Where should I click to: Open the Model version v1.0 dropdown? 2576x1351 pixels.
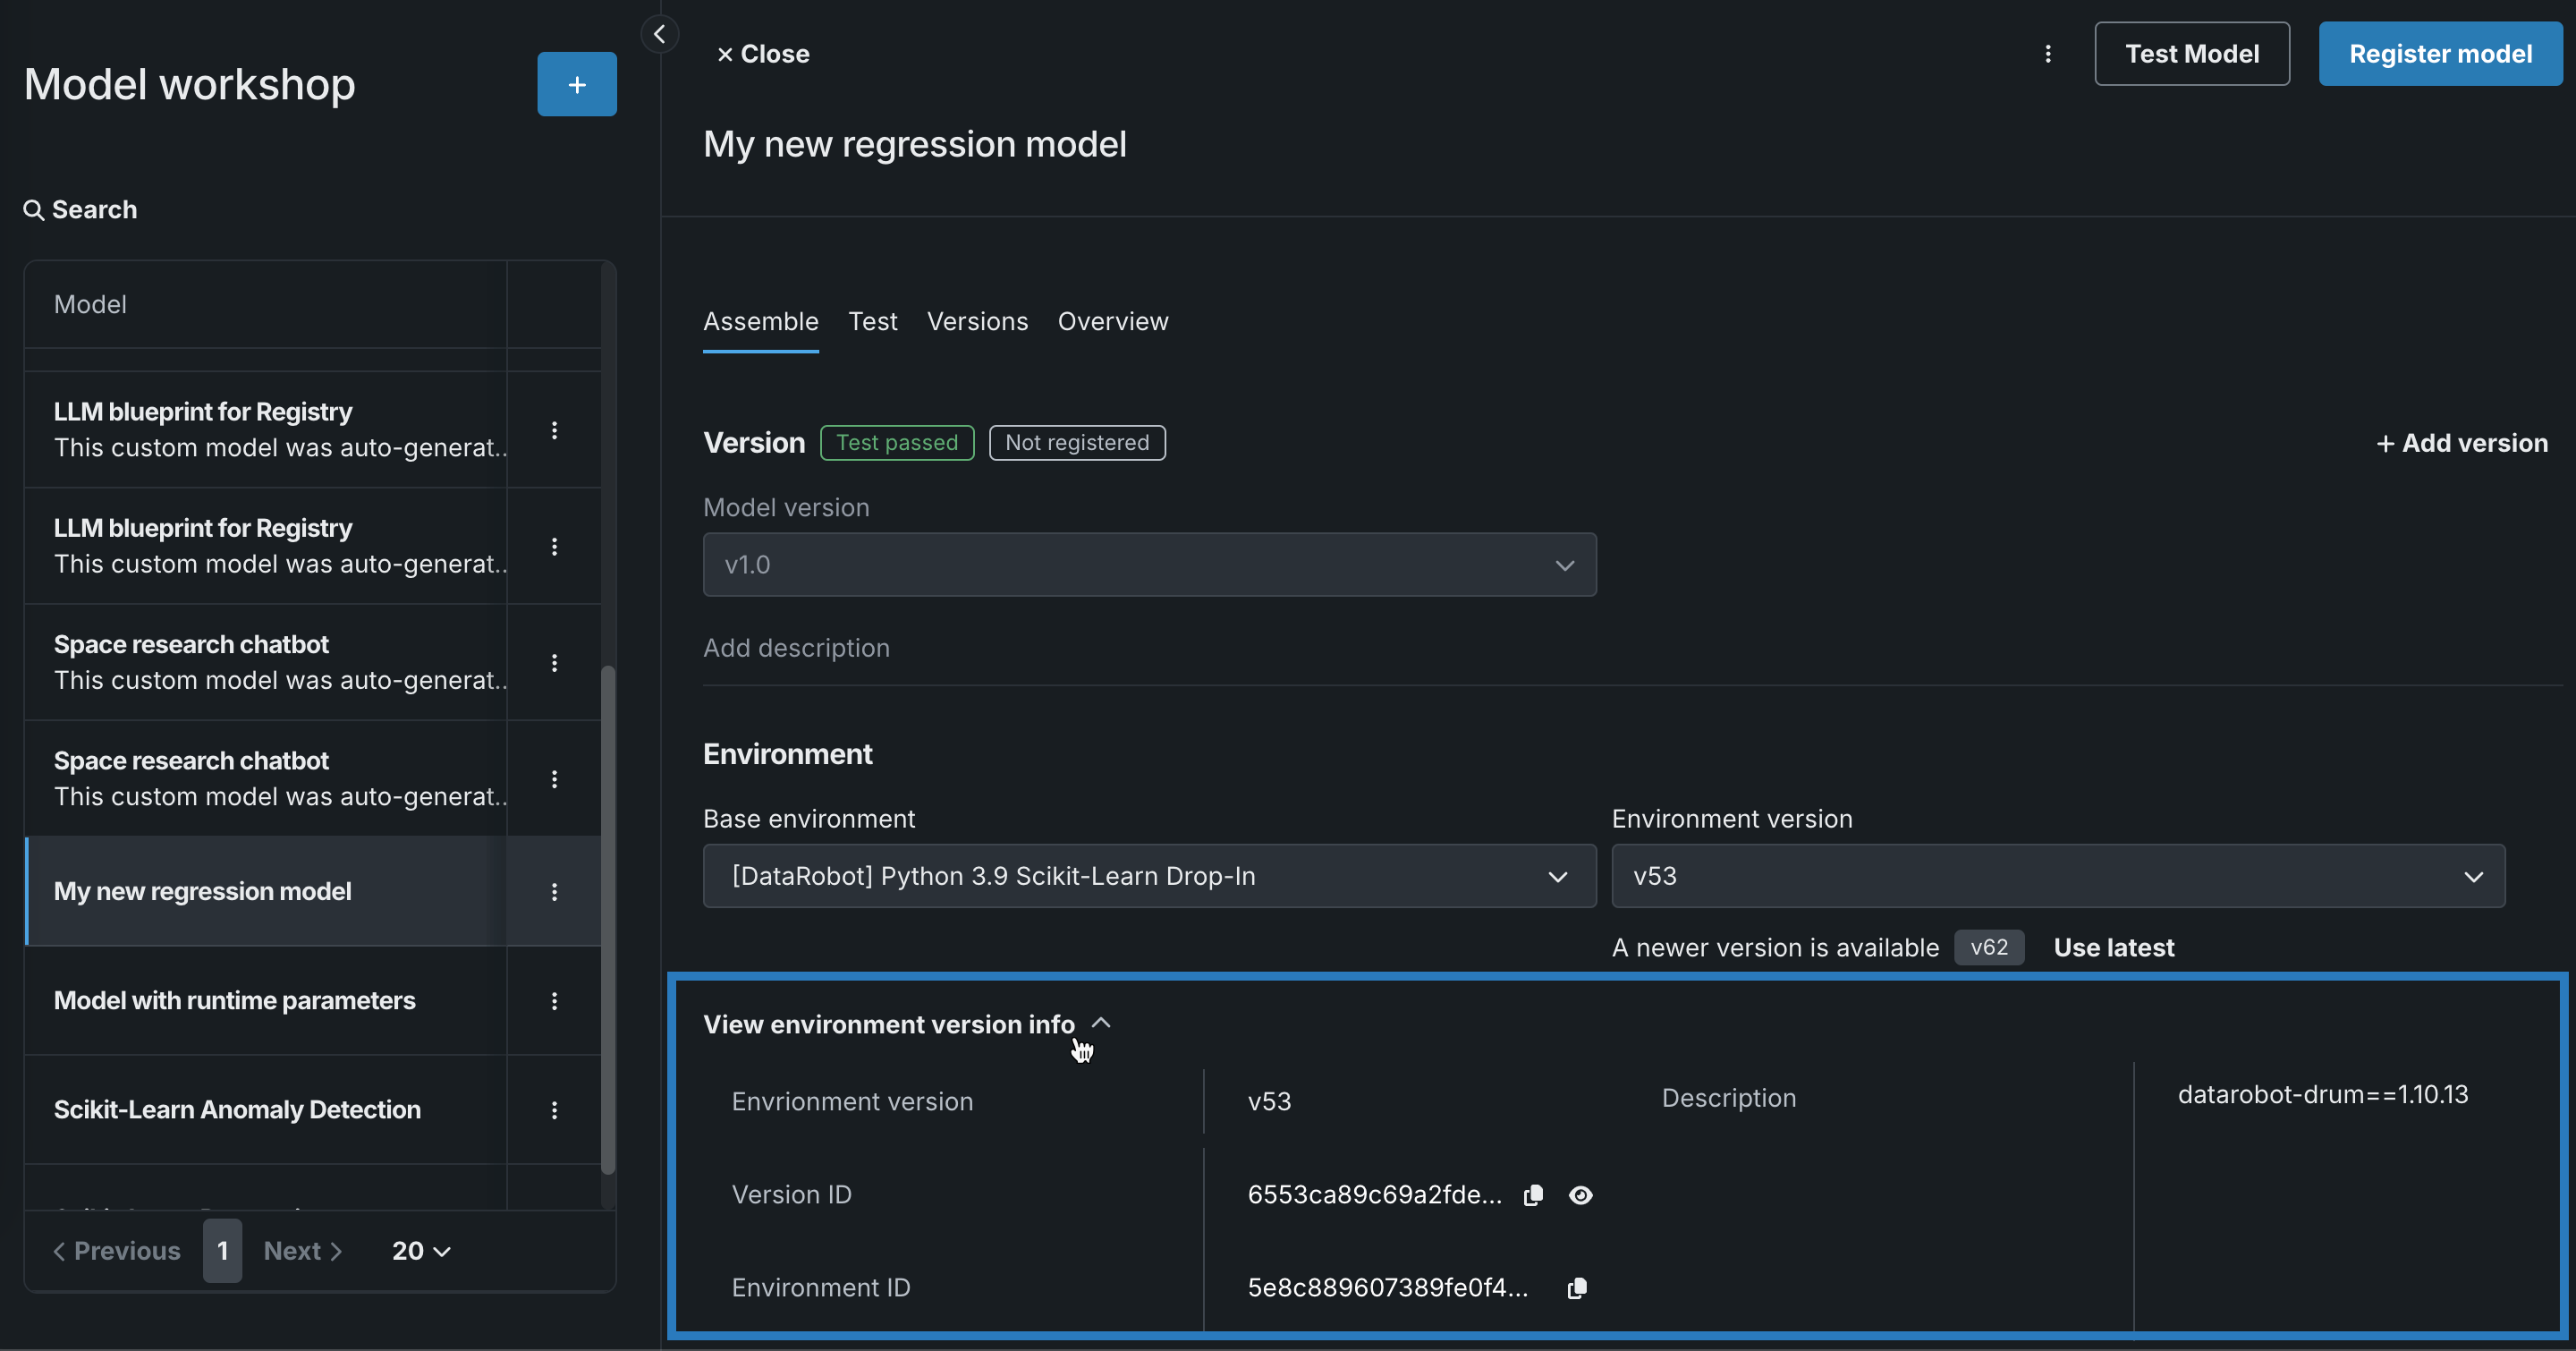coord(1149,565)
